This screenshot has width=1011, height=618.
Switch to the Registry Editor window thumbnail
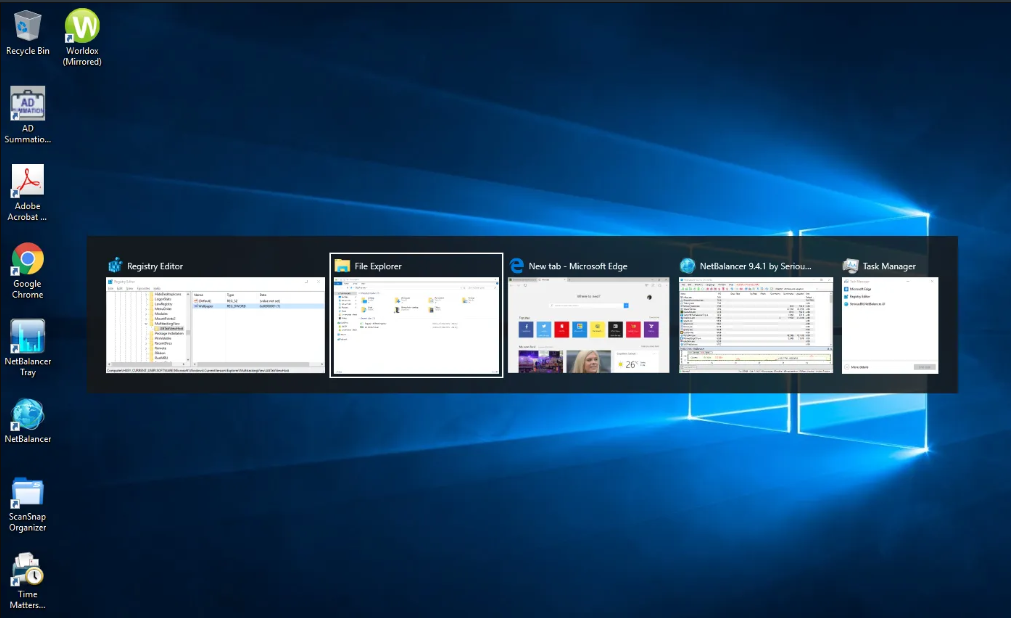(215, 325)
